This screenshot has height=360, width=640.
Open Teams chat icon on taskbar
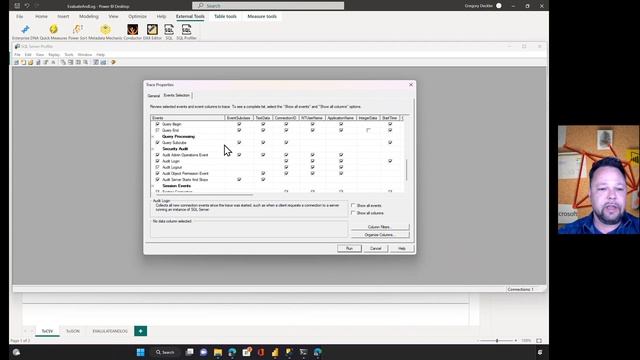[204, 352]
